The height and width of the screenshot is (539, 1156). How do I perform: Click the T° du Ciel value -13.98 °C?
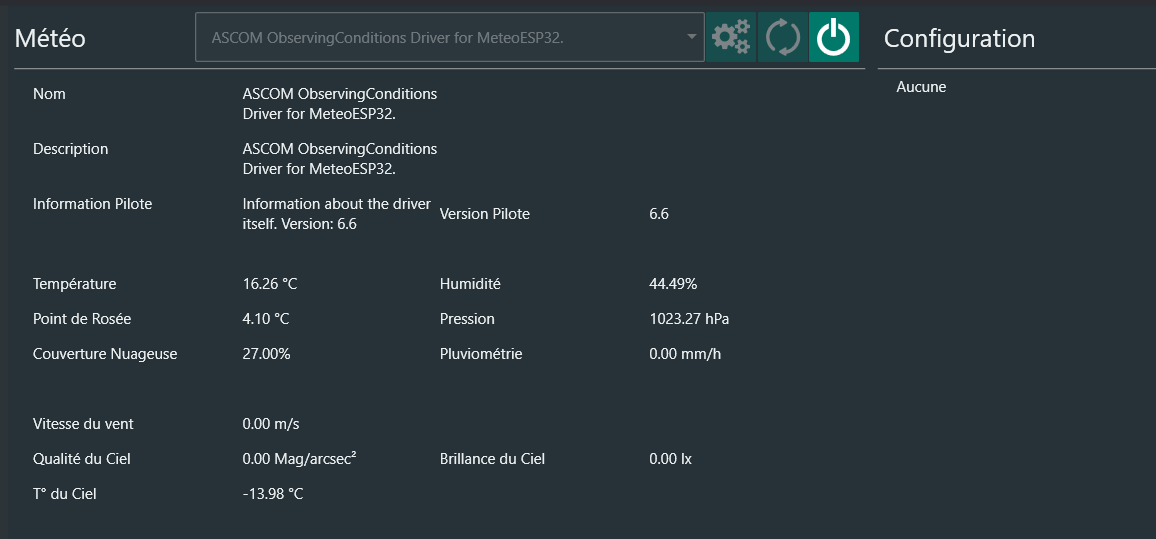tap(273, 494)
